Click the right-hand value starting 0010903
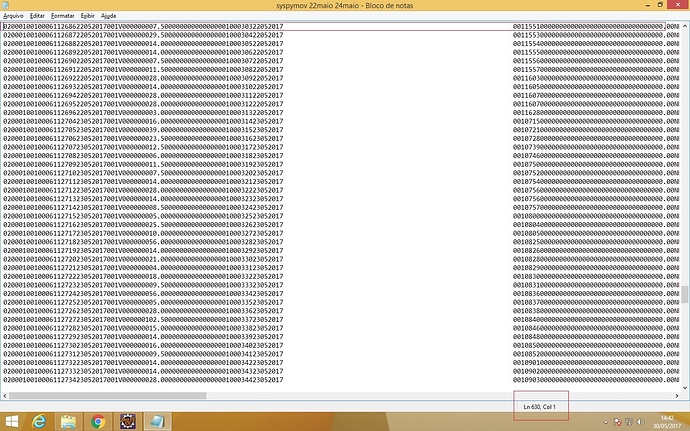The width and height of the screenshot is (690, 431). coord(596,380)
